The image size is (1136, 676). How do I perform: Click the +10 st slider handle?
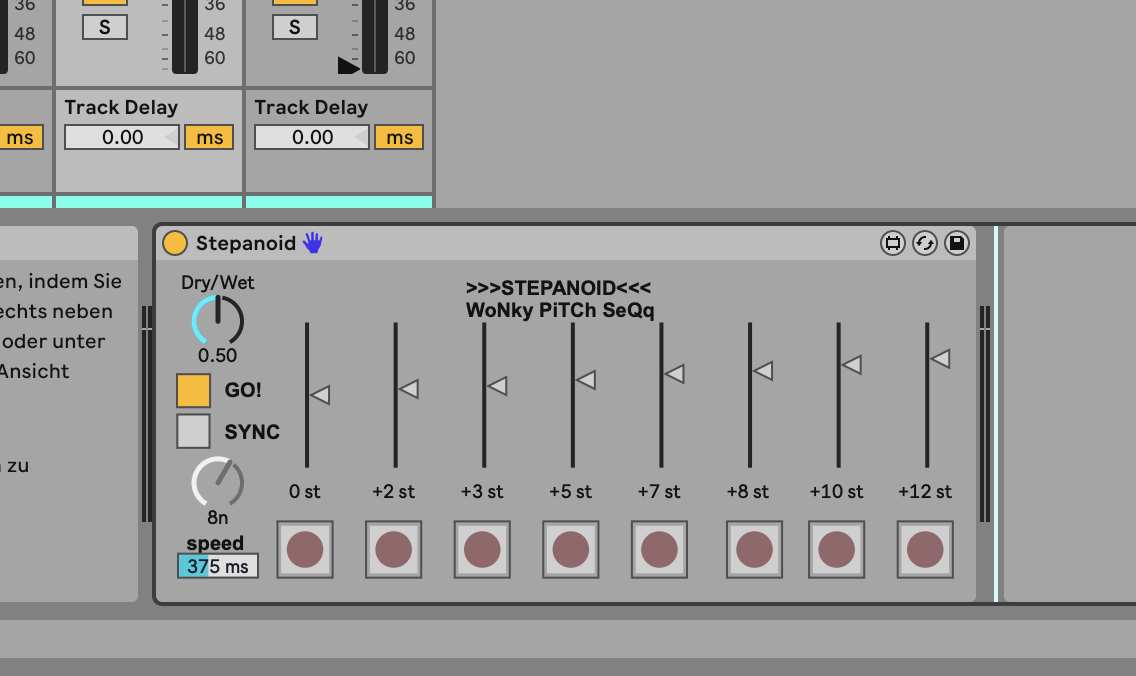[851, 365]
